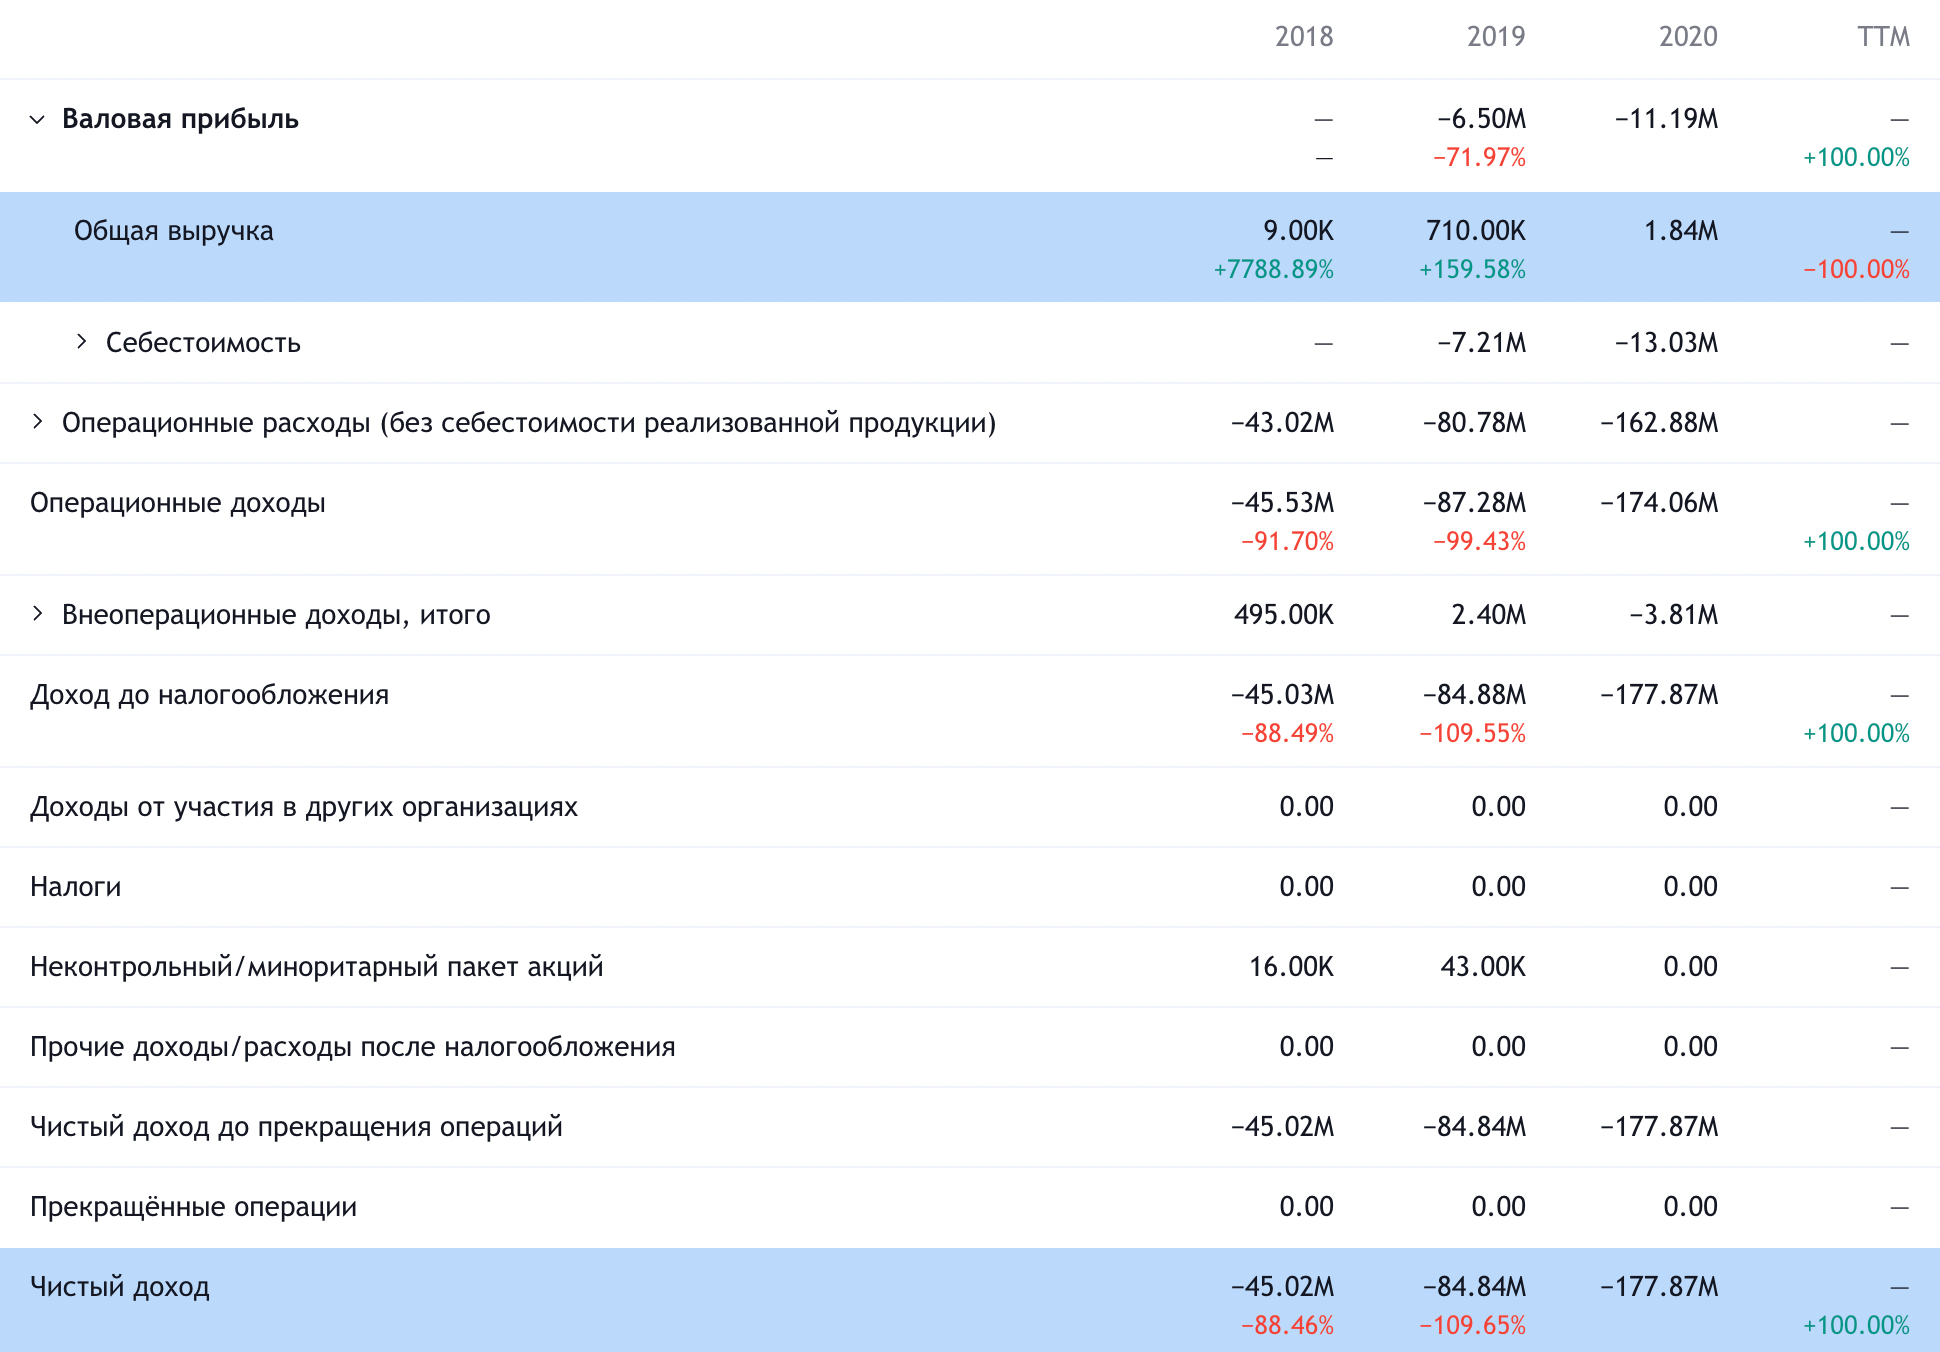Click the Валовая прибыль row label

coord(180,119)
